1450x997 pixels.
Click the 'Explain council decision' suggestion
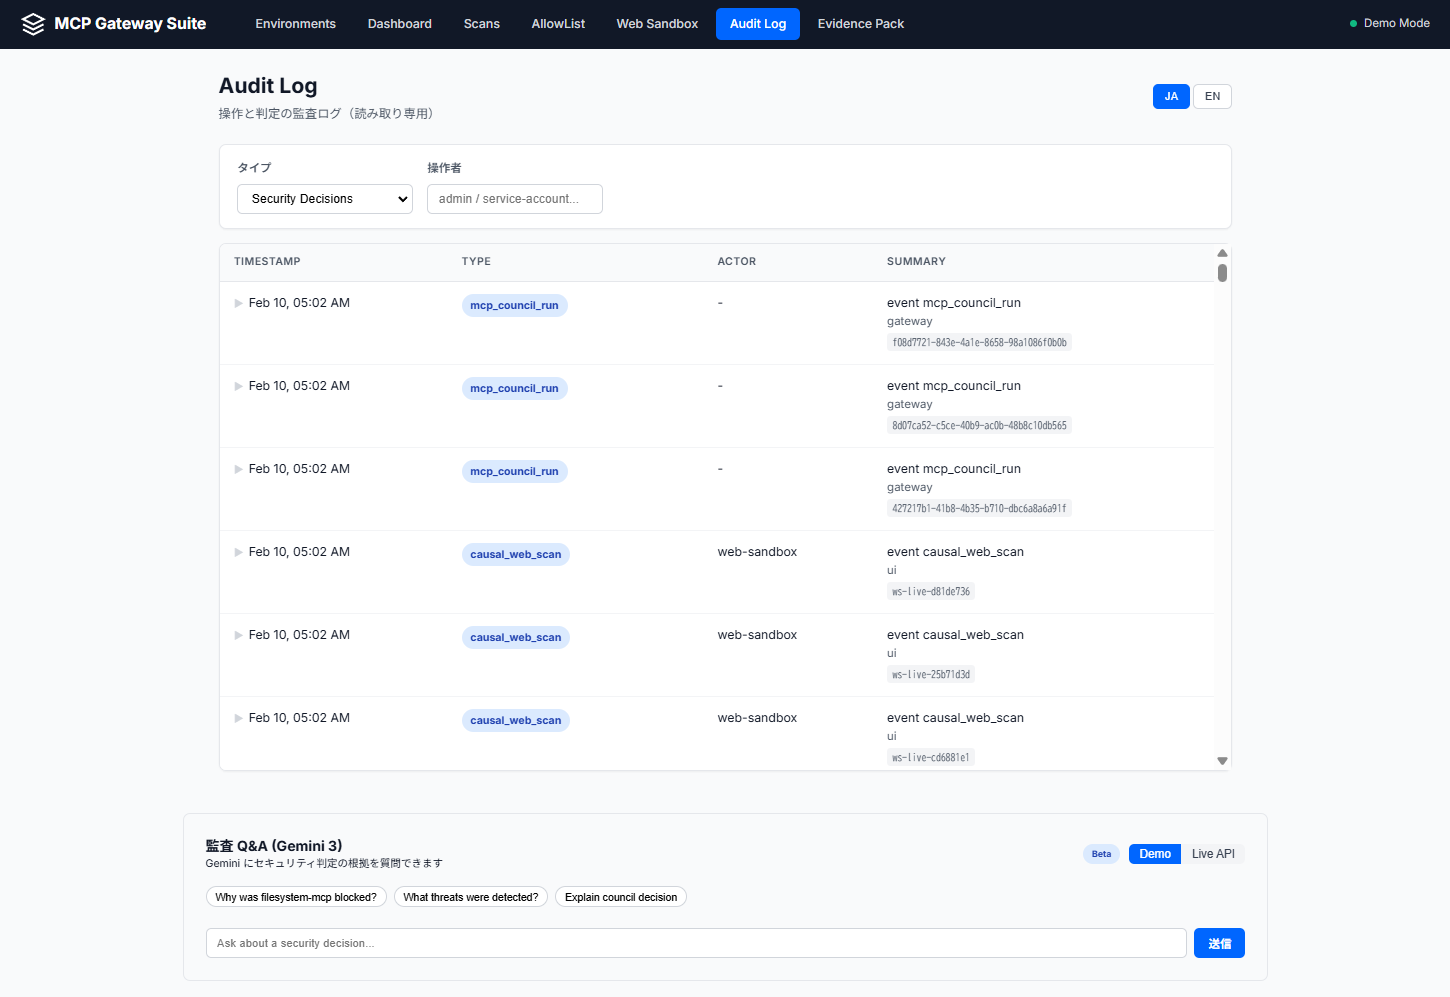click(x=621, y=897)
